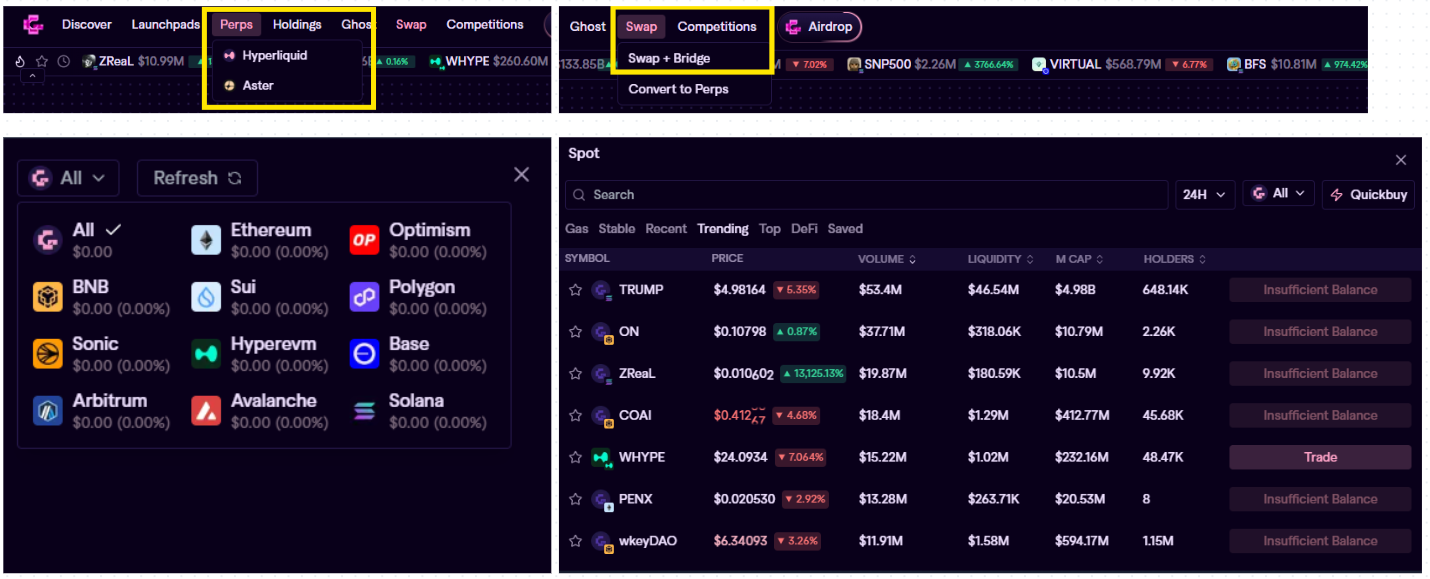Pick the Solana chain icon
This screenshot has width=1430, height=579.
coord(364,411)
